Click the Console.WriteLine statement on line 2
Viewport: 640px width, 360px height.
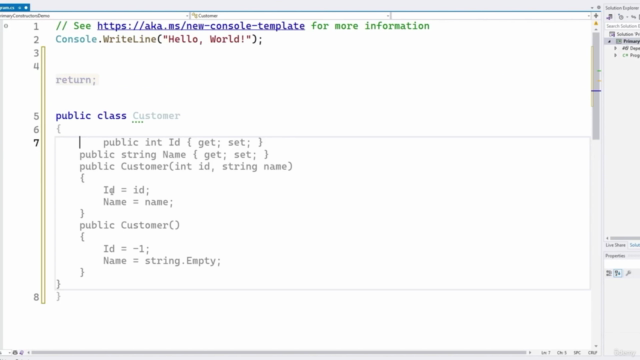coord(159,39)
